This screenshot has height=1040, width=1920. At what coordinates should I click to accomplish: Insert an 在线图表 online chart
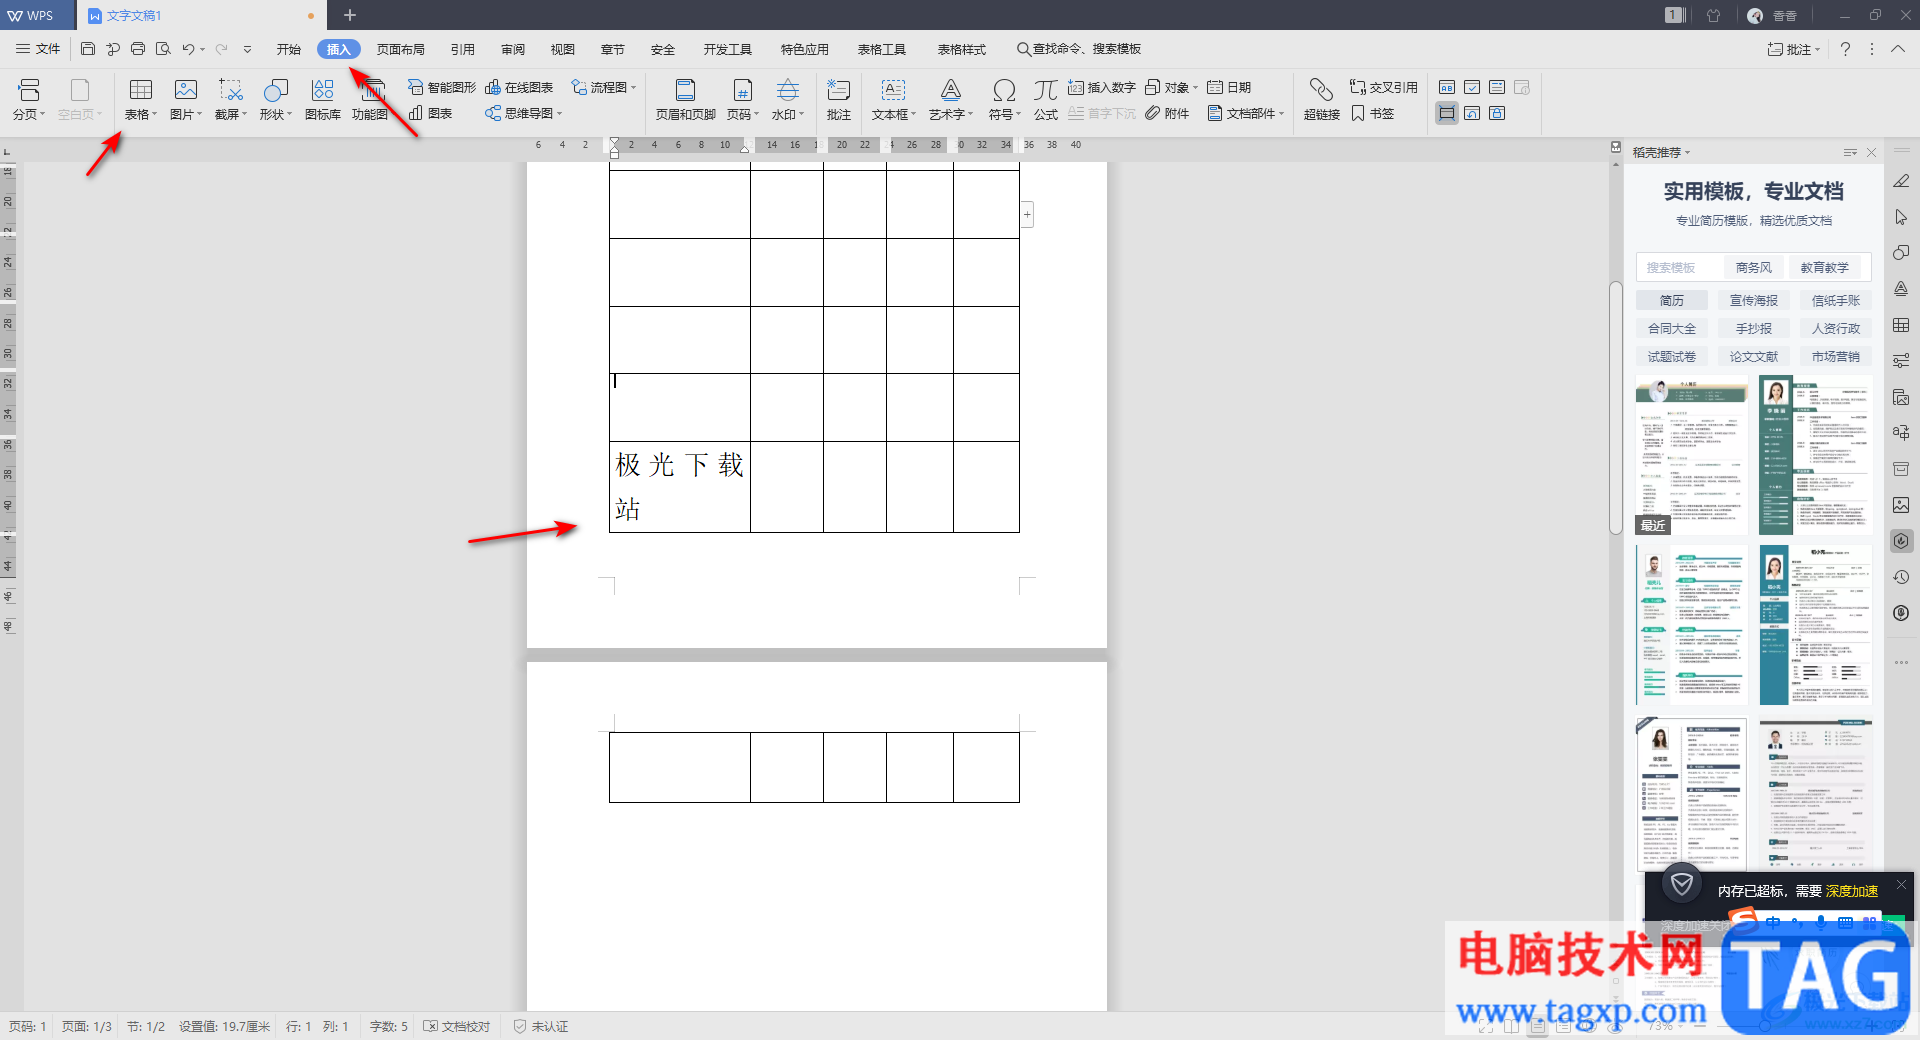(x=519, y=88)
